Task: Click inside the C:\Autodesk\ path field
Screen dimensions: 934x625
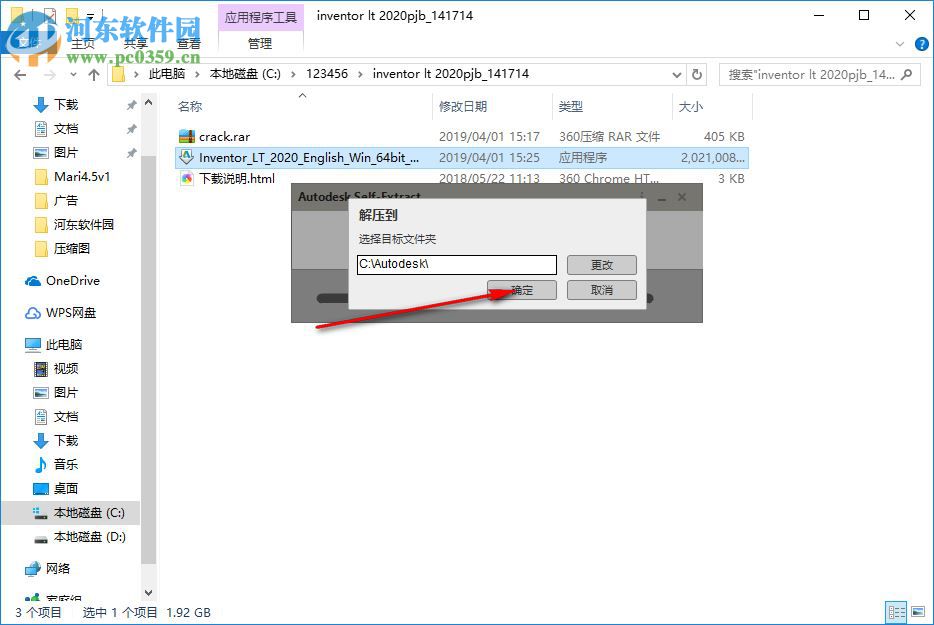Action: click(x=456, y=264)
